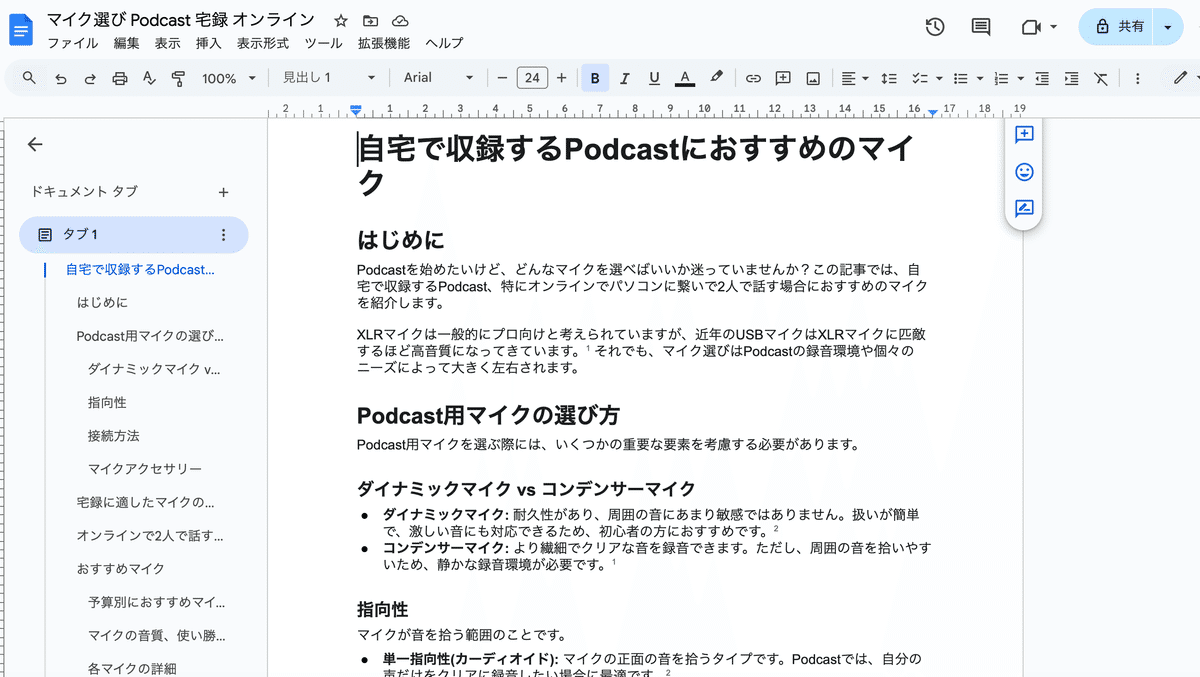The width and height of the screenshot is (1200, 677).
Task: Open the text color picker
Action: 685,78
